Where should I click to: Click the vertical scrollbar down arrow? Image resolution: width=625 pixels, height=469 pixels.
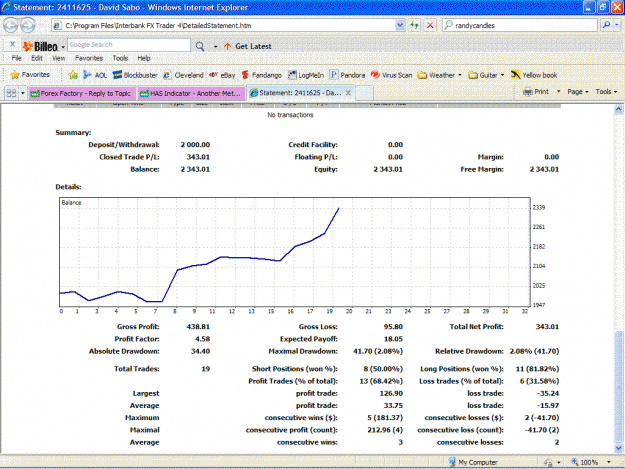(618, 448)
